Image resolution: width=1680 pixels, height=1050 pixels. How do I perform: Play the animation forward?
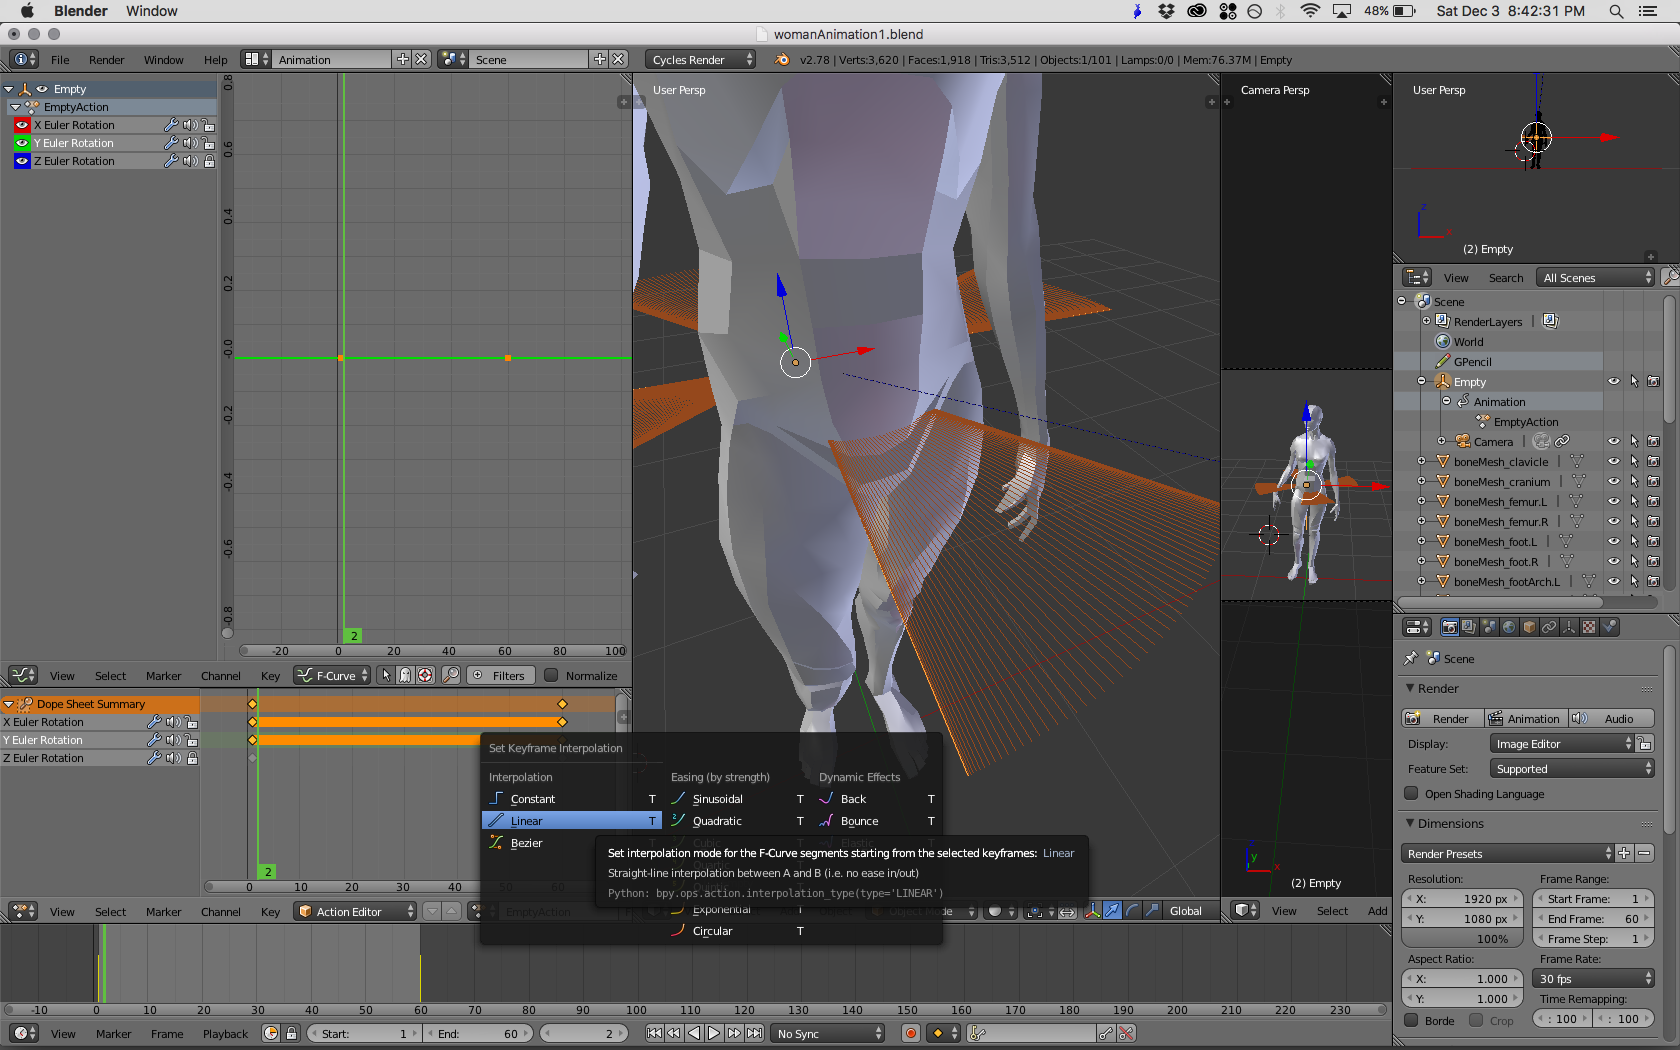tap(714, 1033)
